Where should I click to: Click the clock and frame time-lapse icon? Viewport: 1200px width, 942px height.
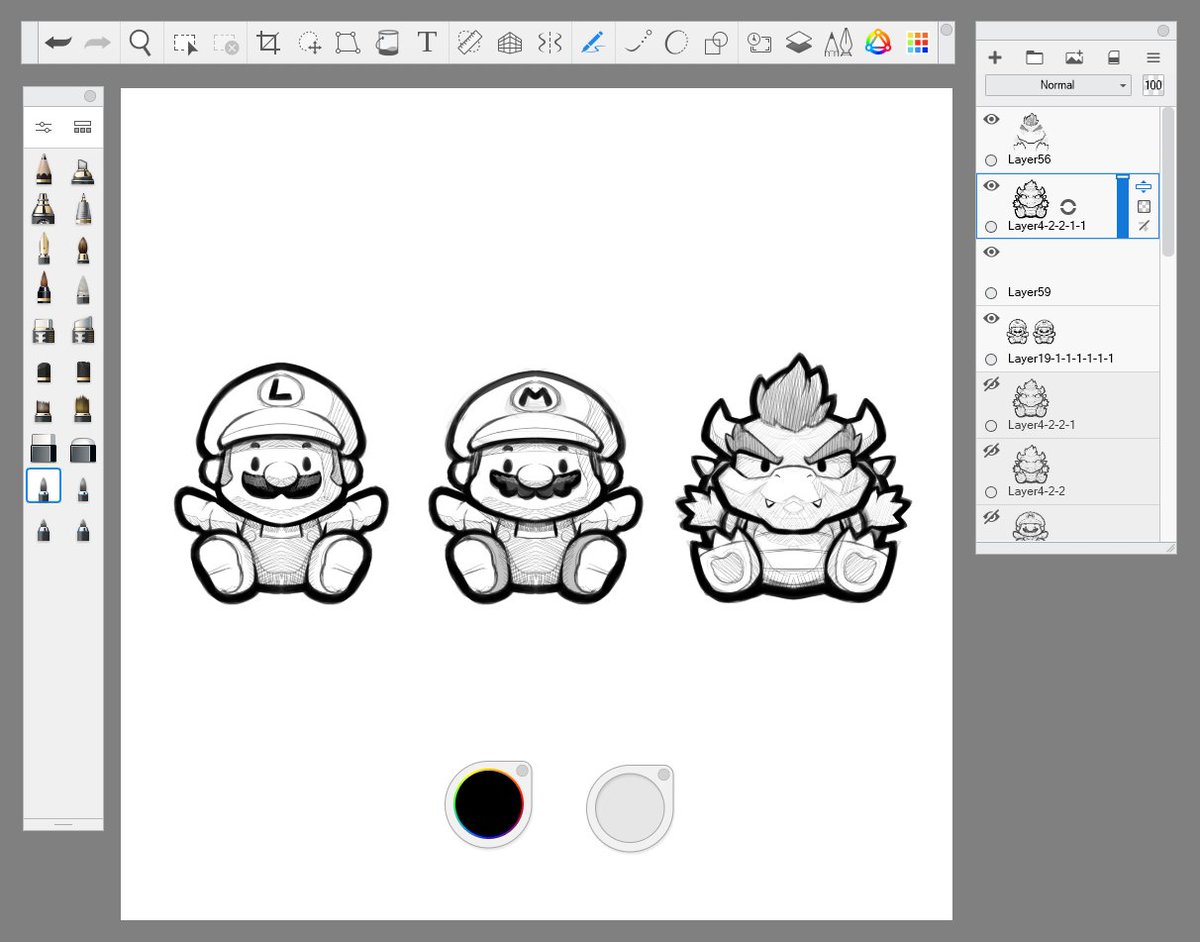tap(759, 43)
